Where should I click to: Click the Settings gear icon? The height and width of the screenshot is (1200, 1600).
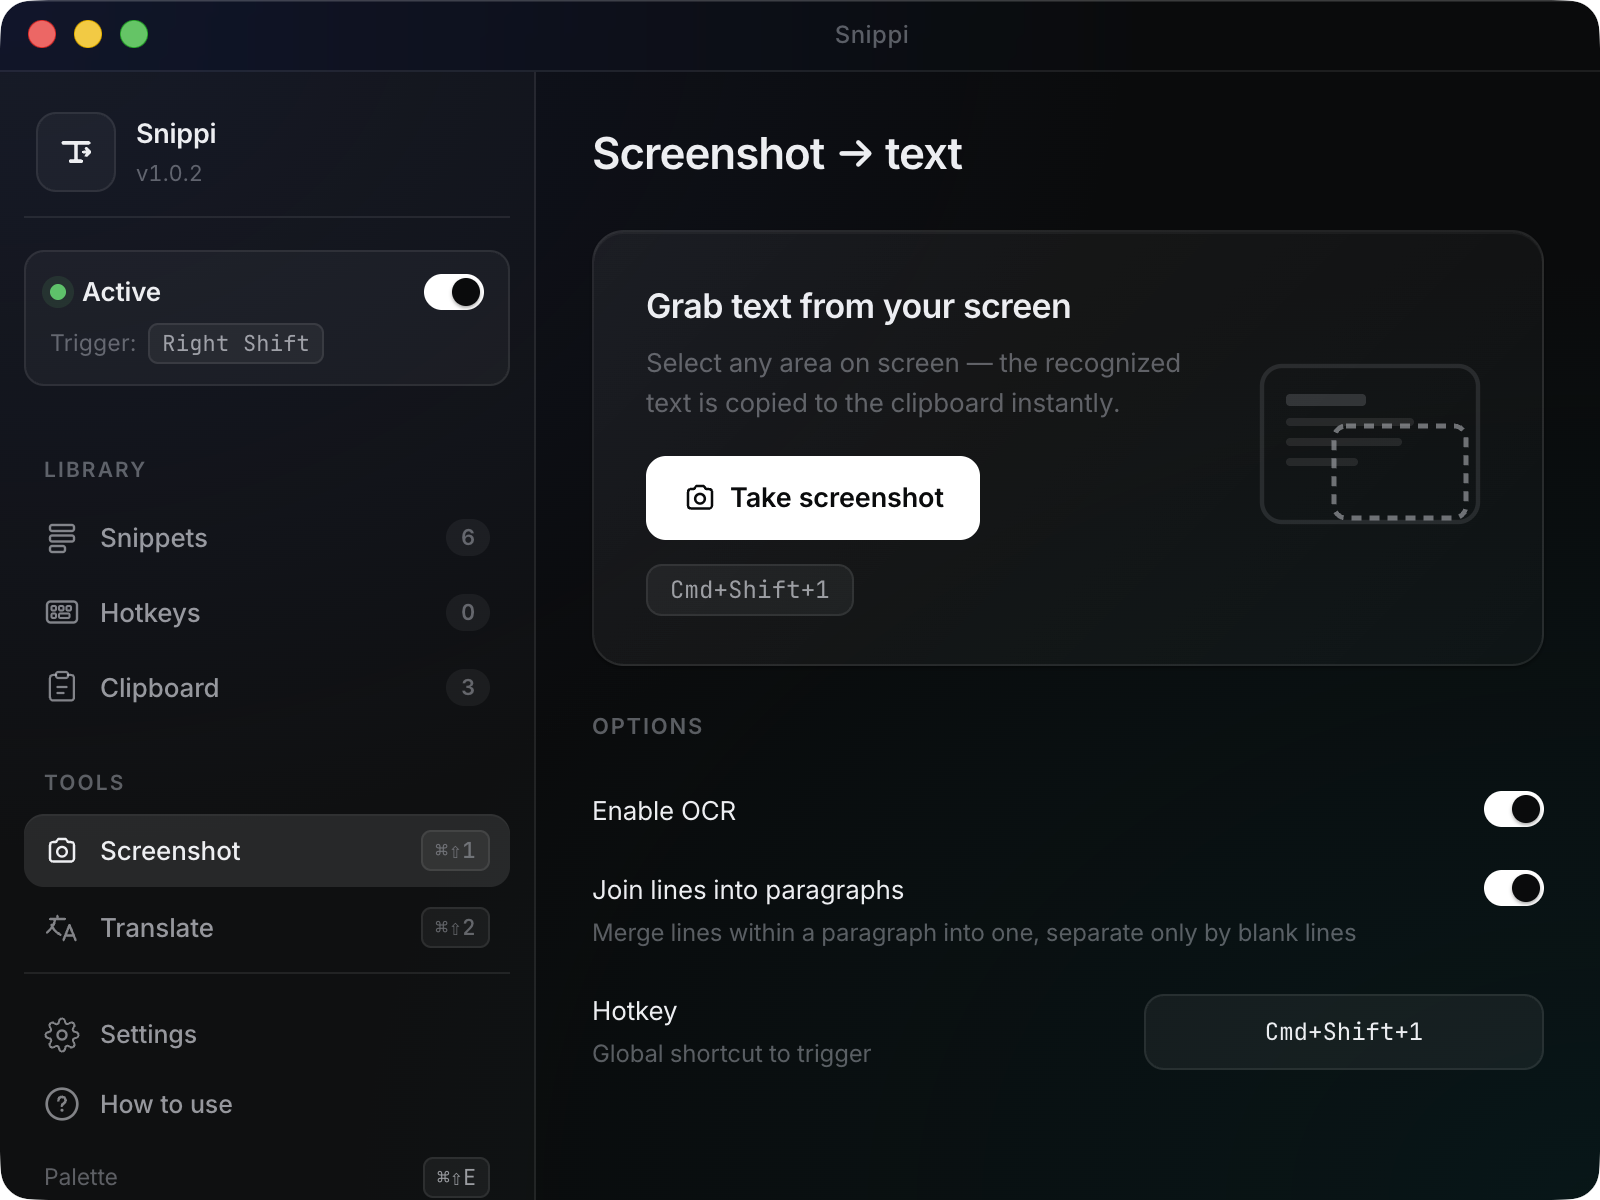[x=62, y=1034]
